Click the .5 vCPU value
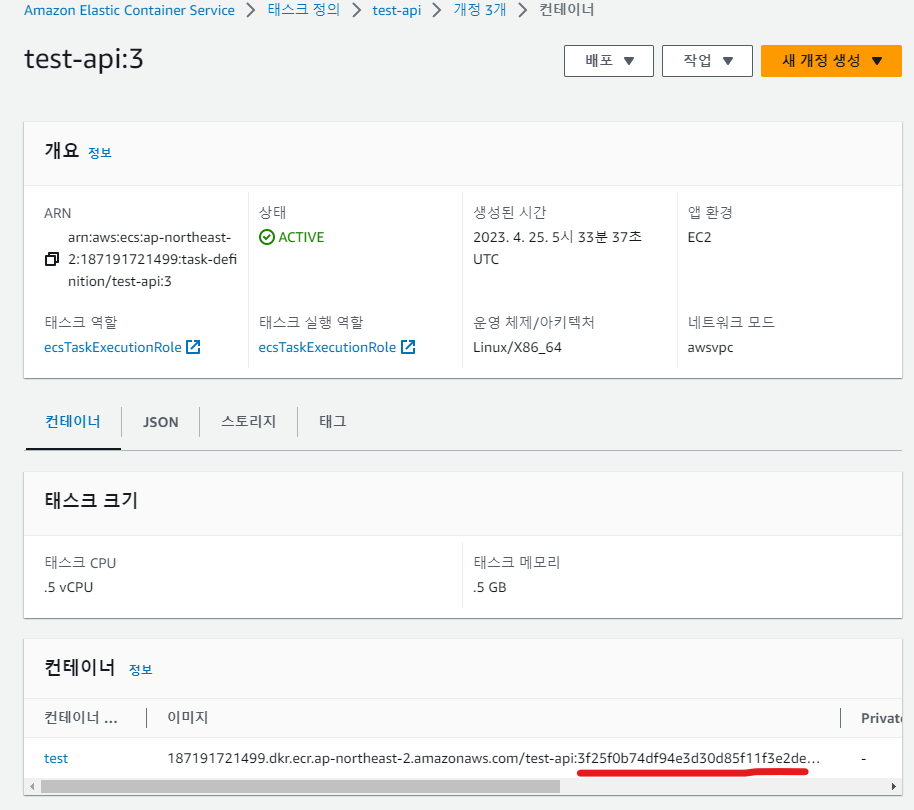The width and height of the screenshot is (914, 810). 69,587
